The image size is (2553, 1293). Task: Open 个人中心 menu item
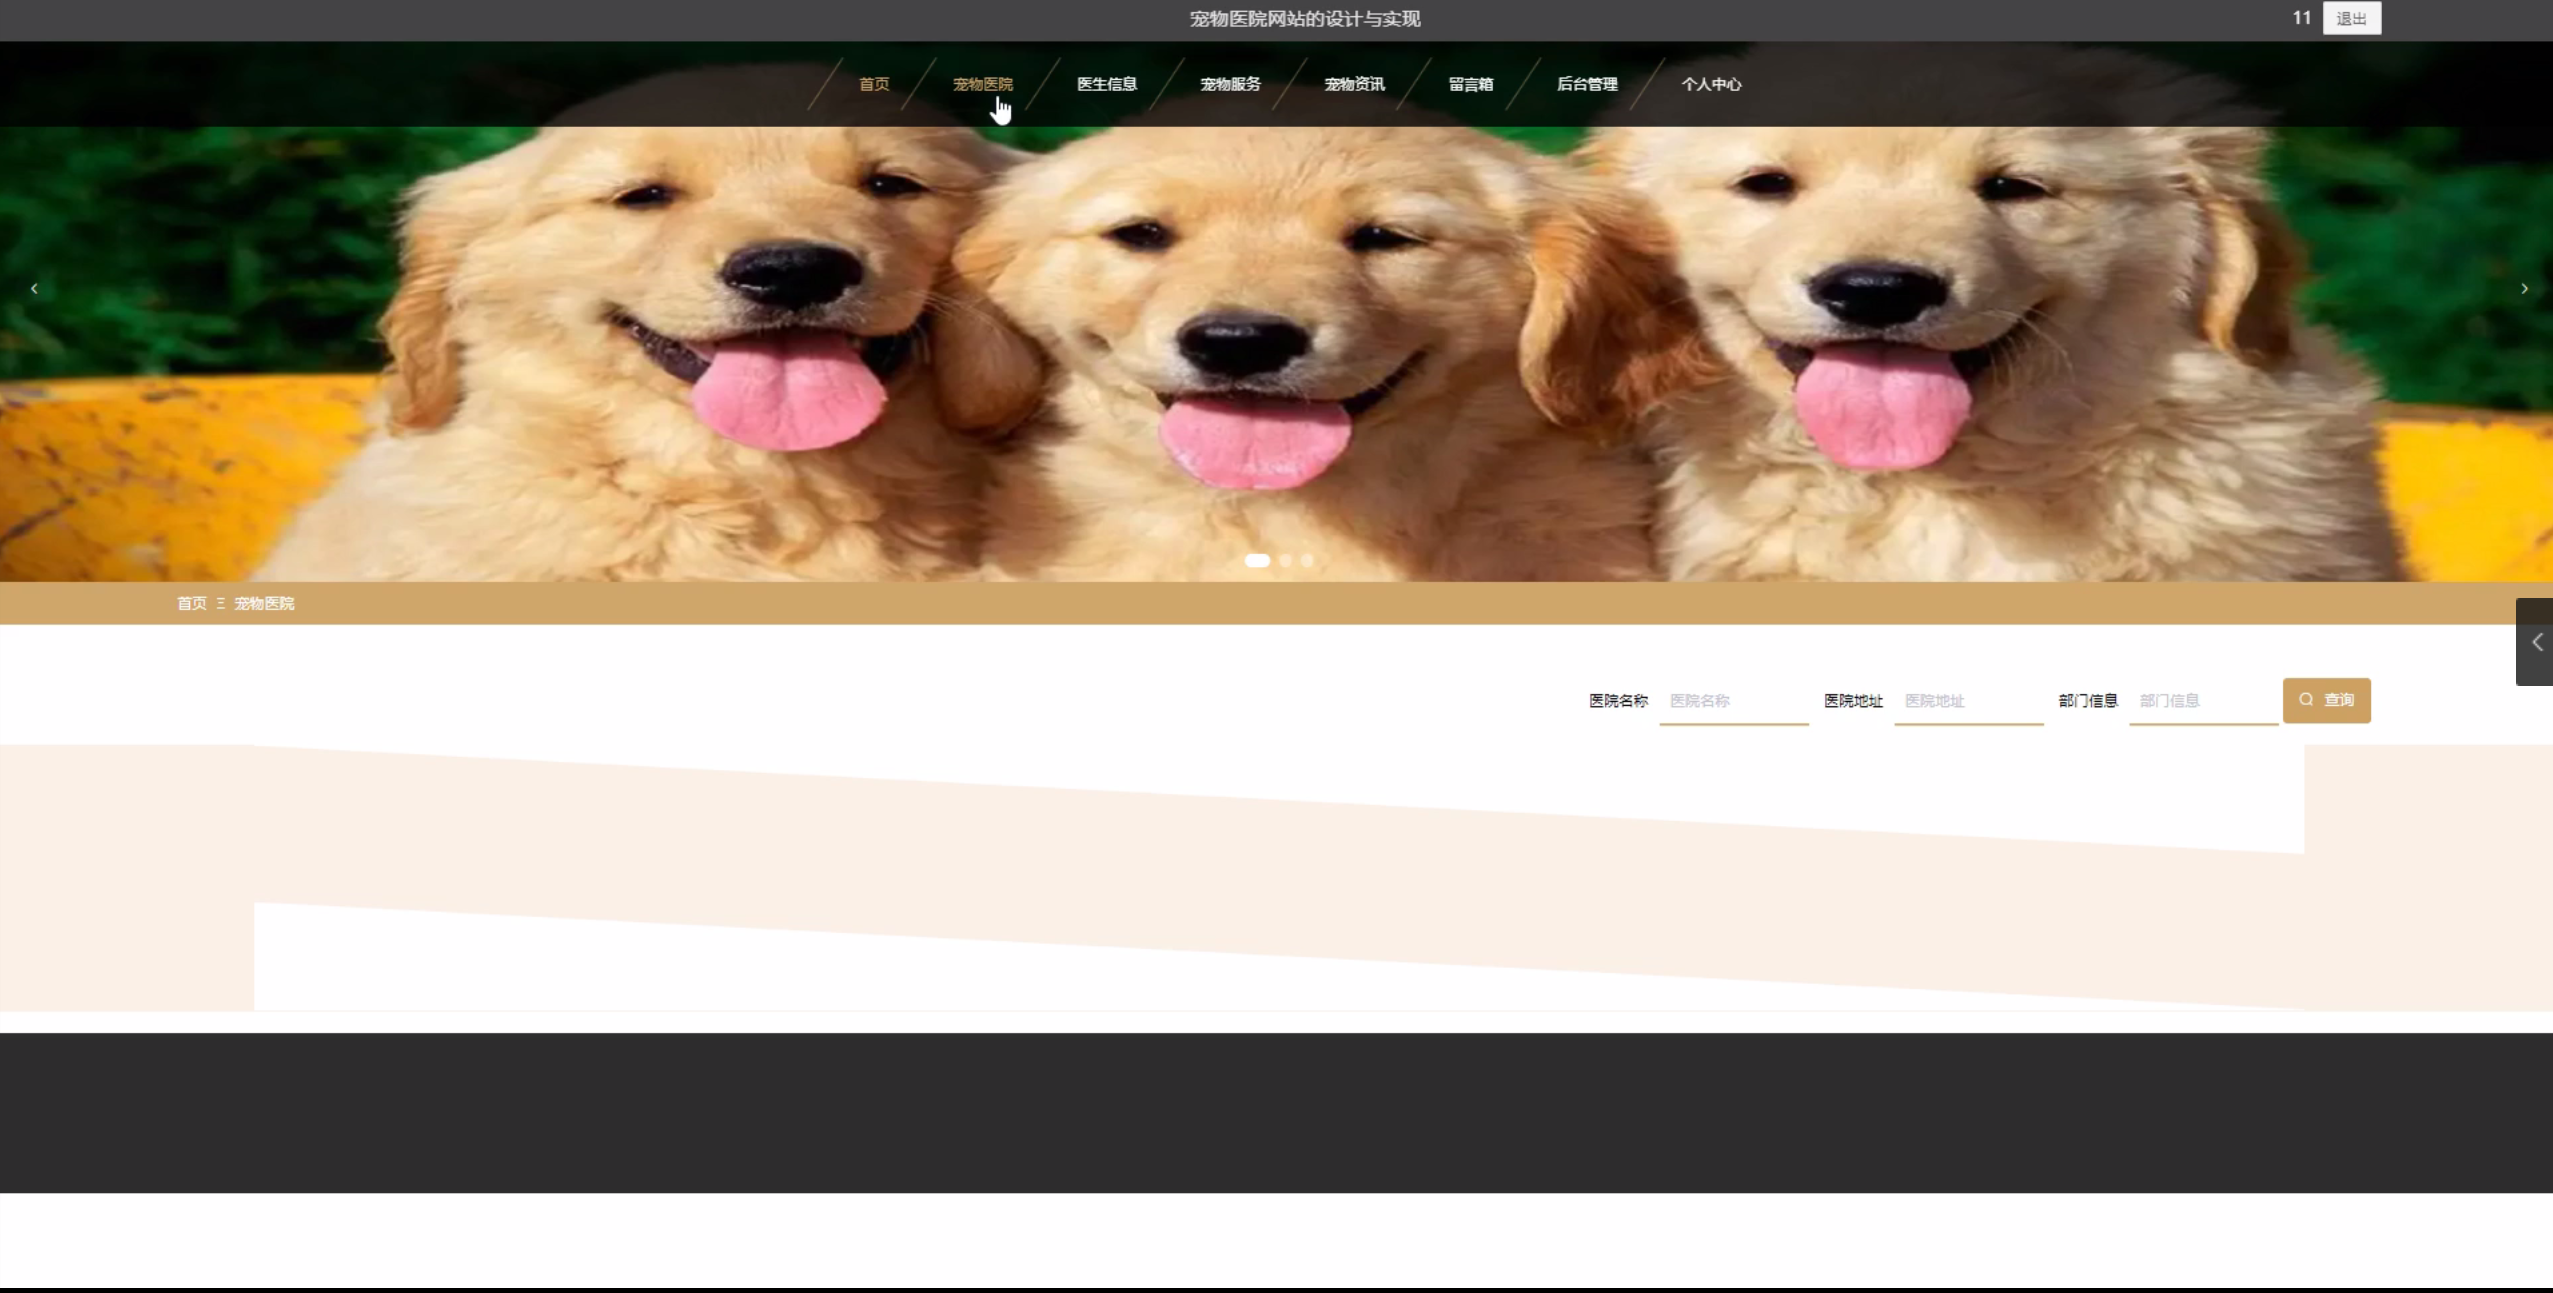[1710, 84]
